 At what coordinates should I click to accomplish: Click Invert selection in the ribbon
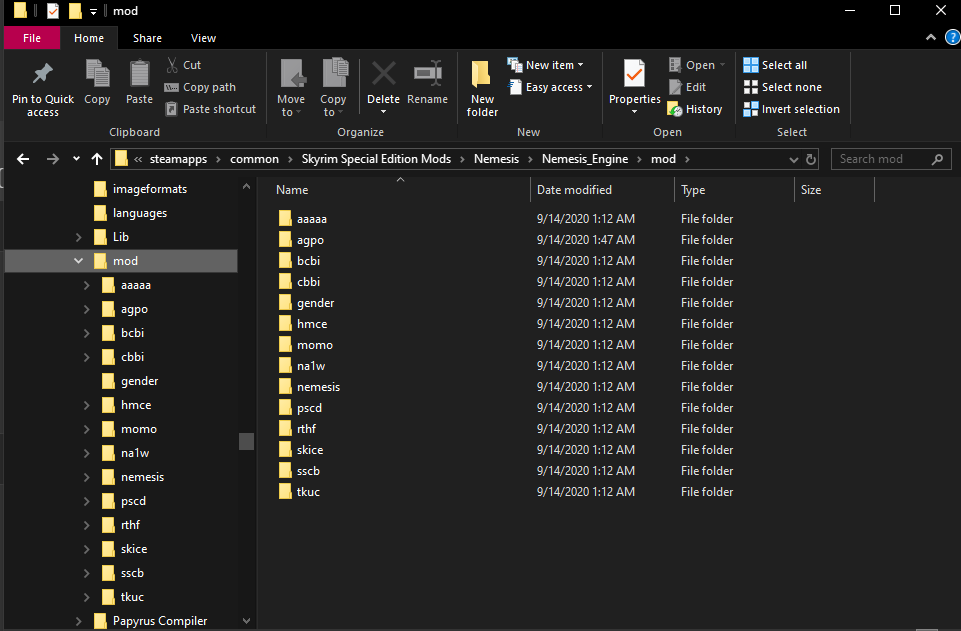coord(791,109)
